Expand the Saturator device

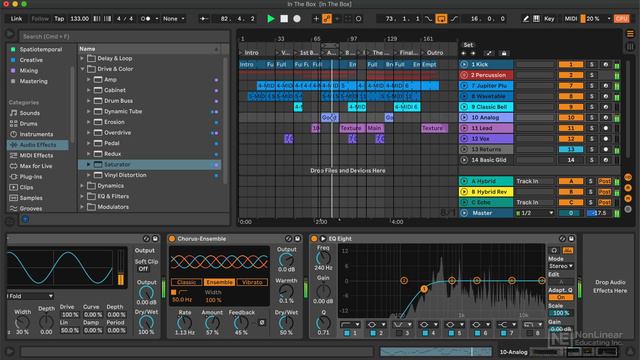click(89, 164)
